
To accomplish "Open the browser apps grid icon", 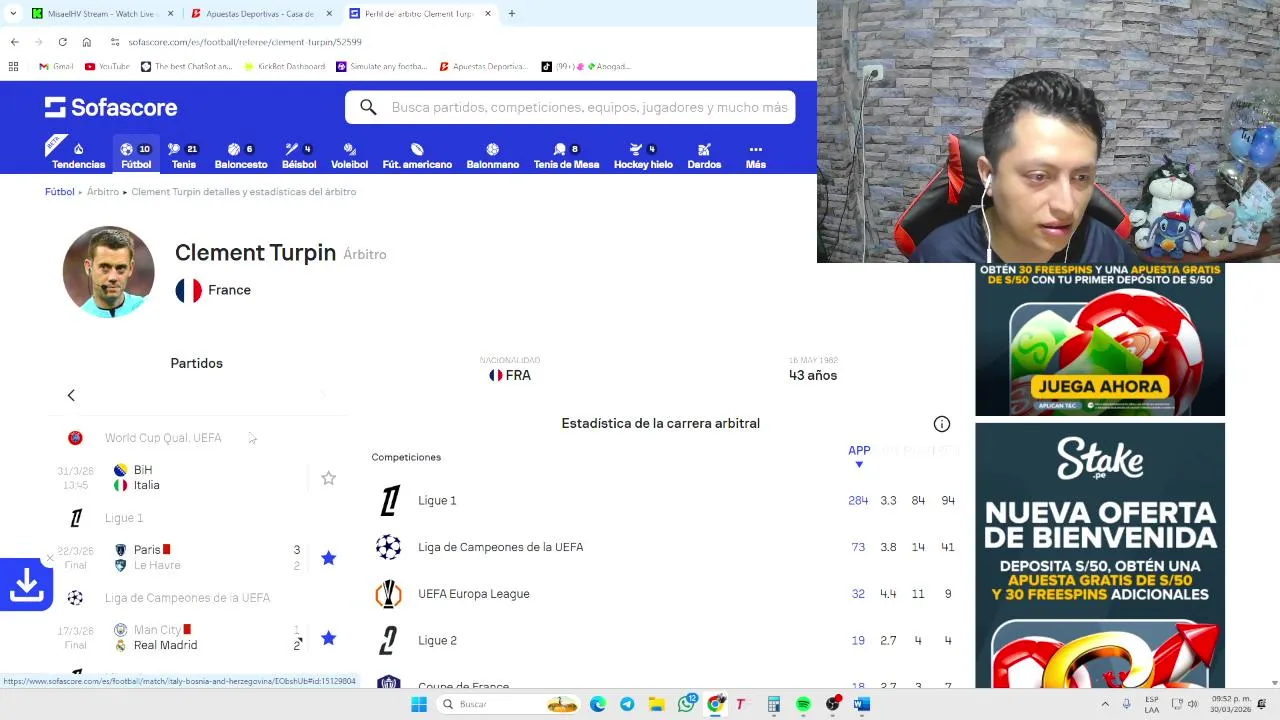I will click(x=13, y=66).
